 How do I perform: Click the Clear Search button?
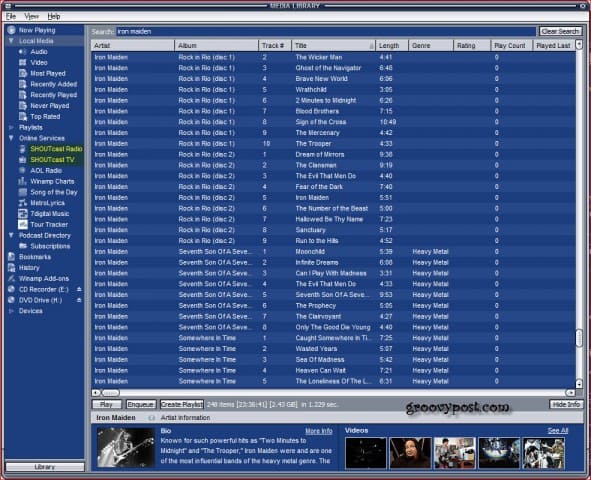(x=560, y=31)
